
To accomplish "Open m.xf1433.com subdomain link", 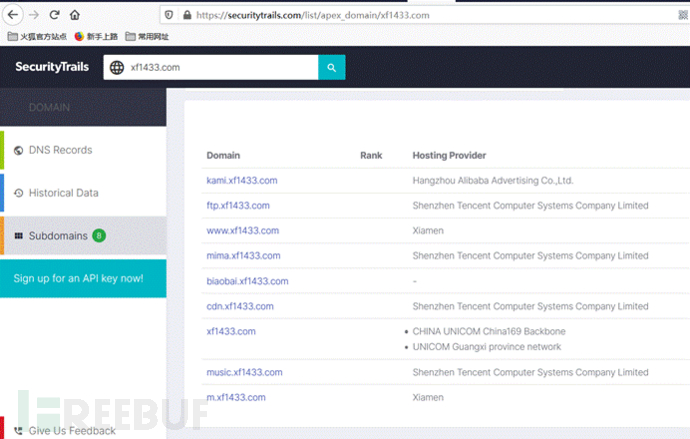I will coord(236,397).
